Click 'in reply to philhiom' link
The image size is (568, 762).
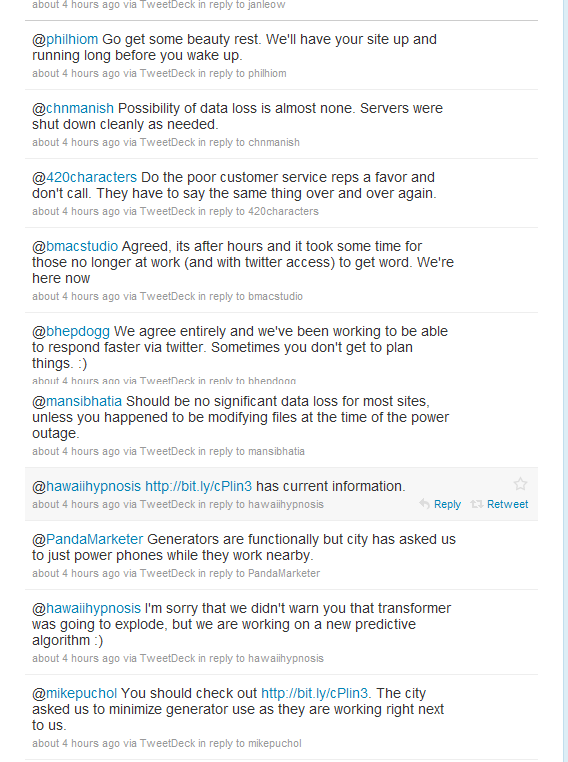coord(242,73)
